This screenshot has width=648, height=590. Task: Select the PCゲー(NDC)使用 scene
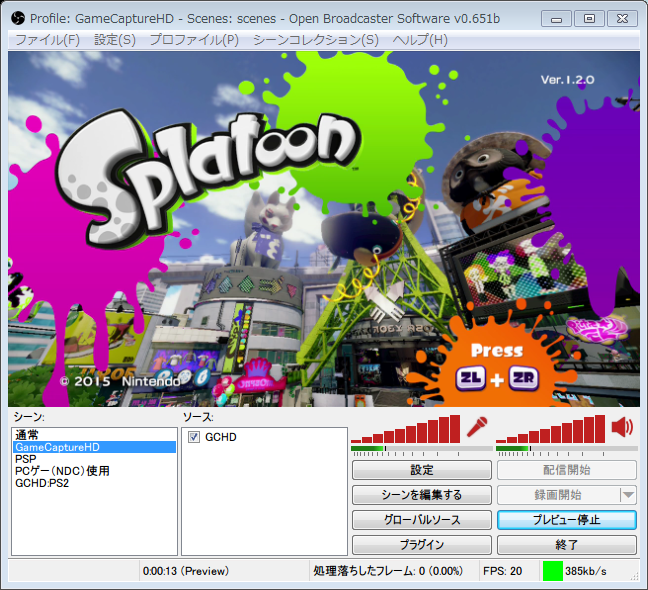94,471
